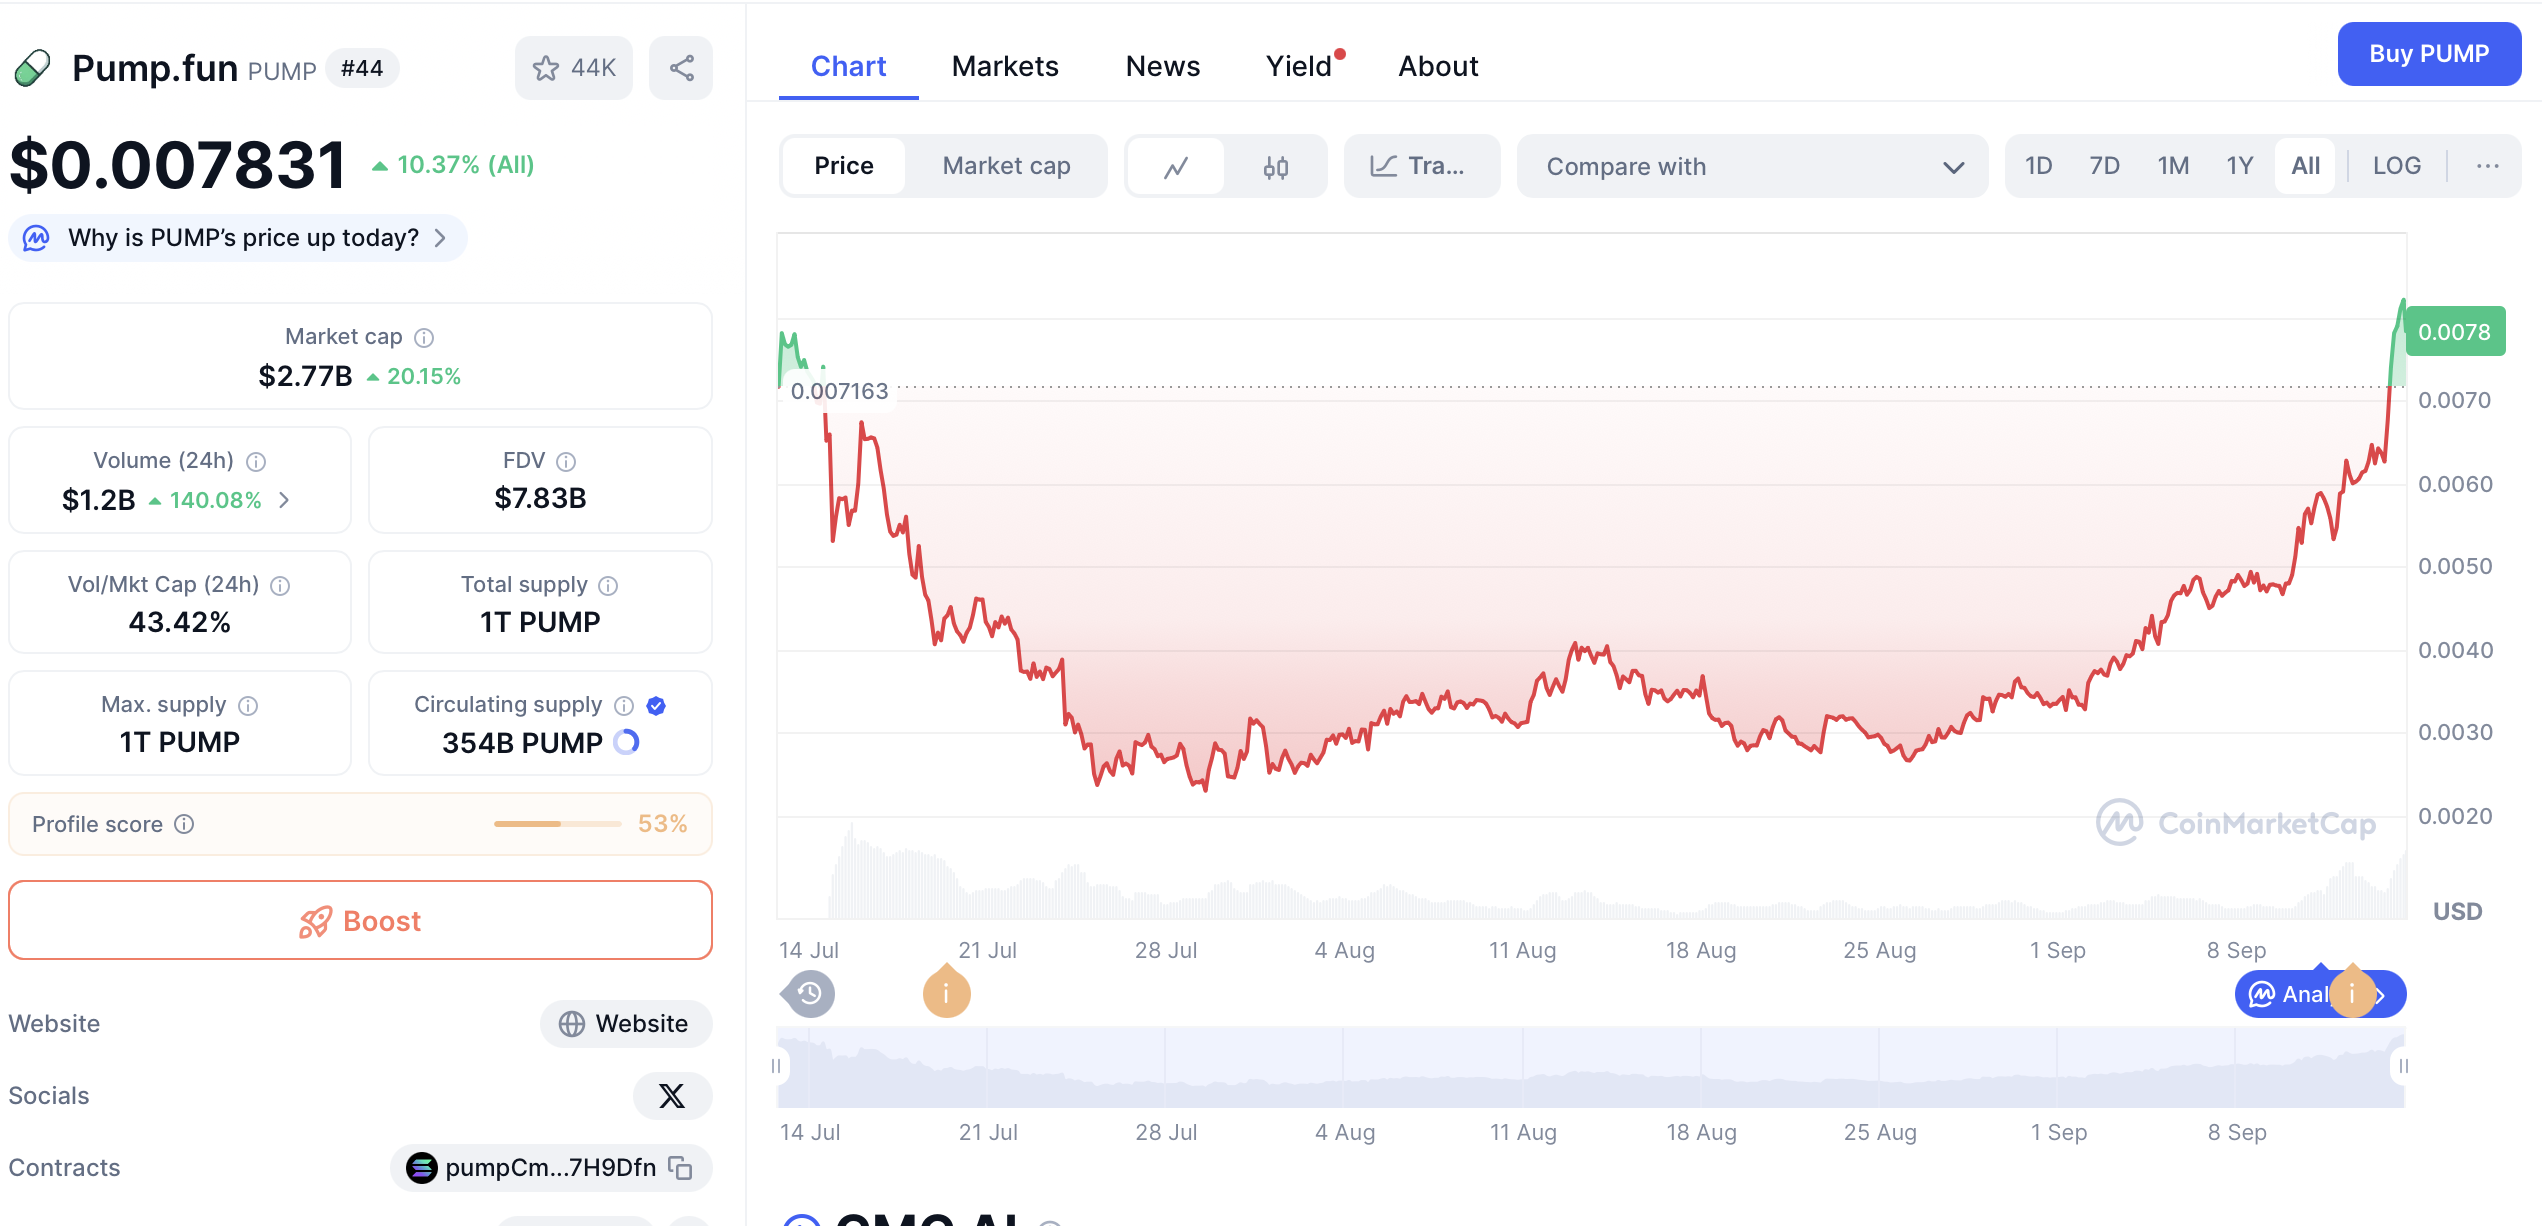Show Market cap chart data
The image size is (2542, 1226).
coord(1006,166)
